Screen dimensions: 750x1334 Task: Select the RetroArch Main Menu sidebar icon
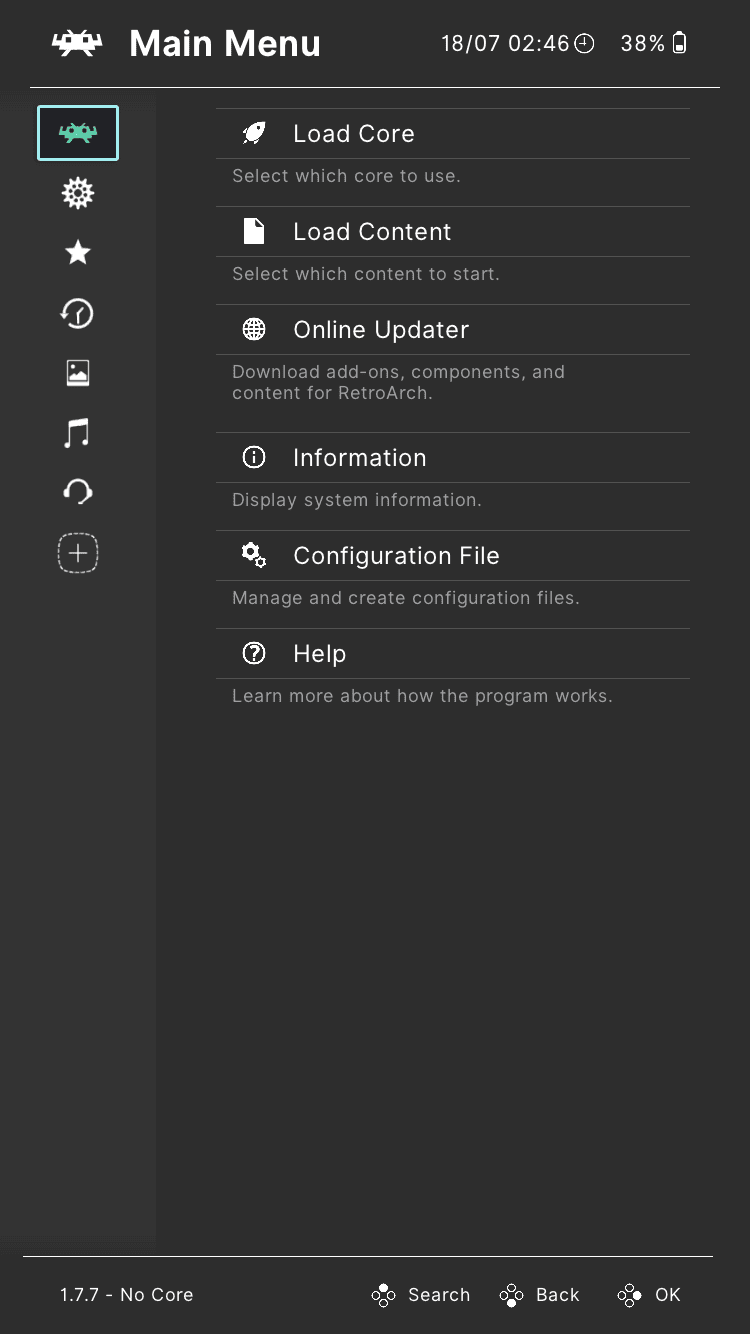point(78,133)
